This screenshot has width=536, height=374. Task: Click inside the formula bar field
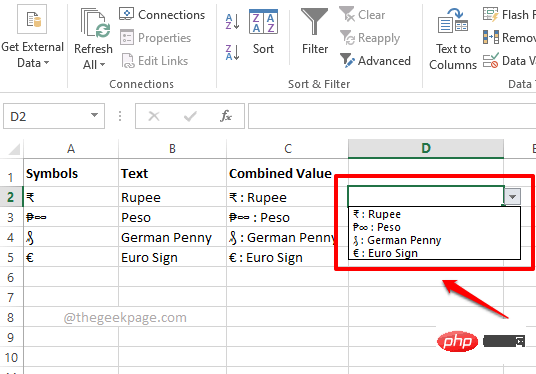[392, 116]
